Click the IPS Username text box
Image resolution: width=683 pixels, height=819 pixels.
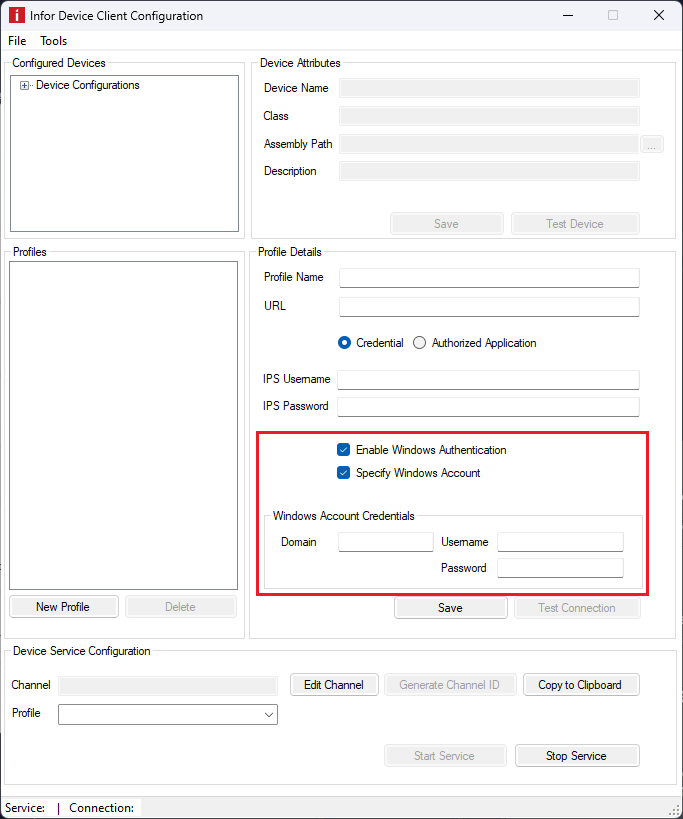click(488, 379)
